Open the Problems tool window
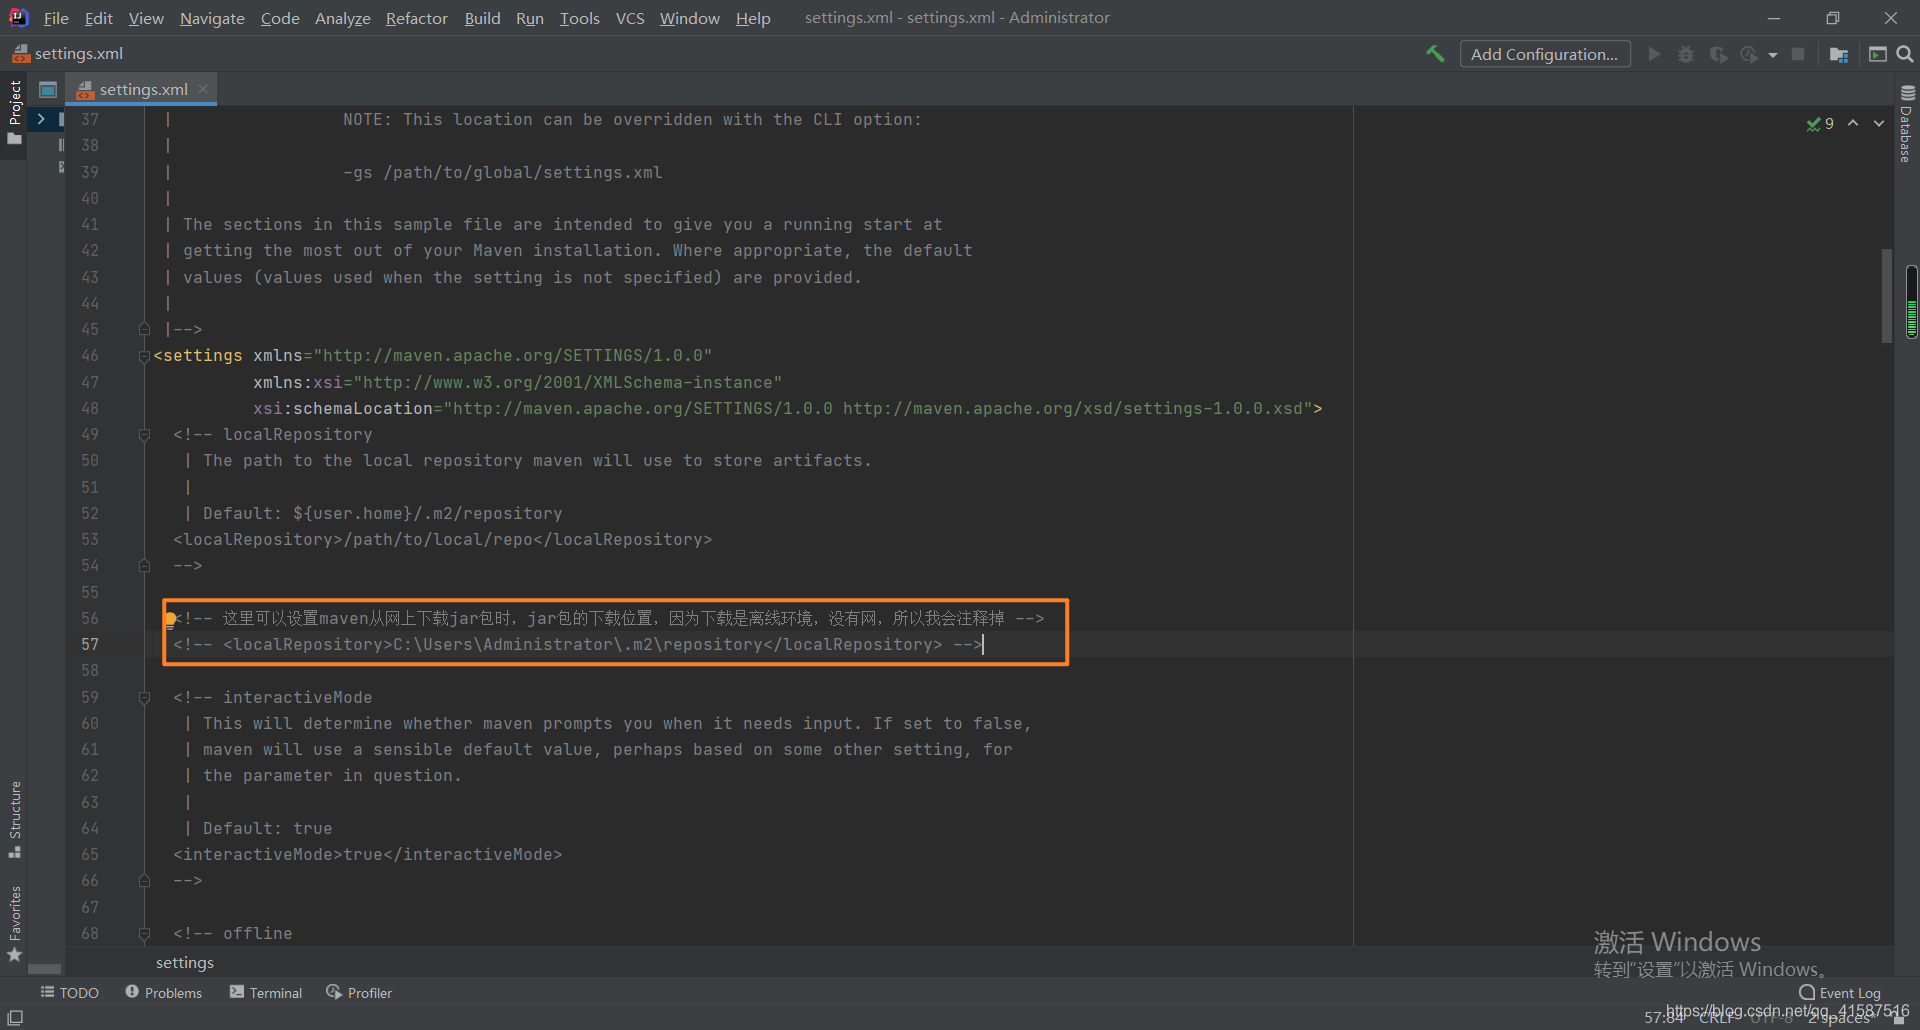Viewport: 1920px width, 1030px height. pos(164,992)
